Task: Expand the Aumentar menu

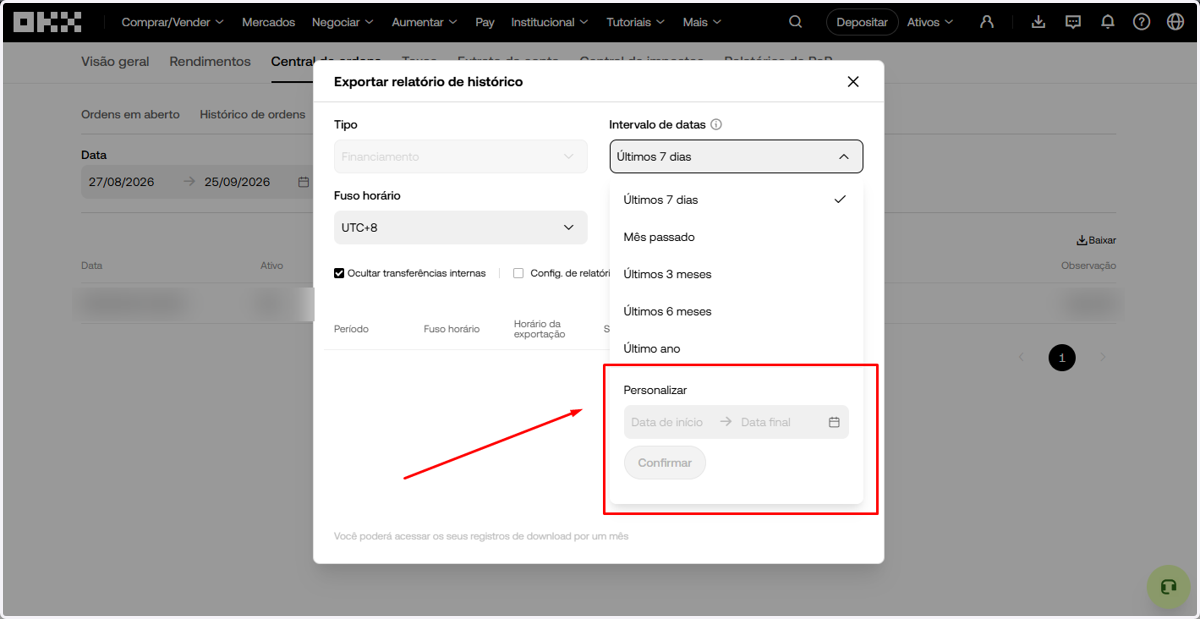Action: pyautogui.click(x=424, y=22)
